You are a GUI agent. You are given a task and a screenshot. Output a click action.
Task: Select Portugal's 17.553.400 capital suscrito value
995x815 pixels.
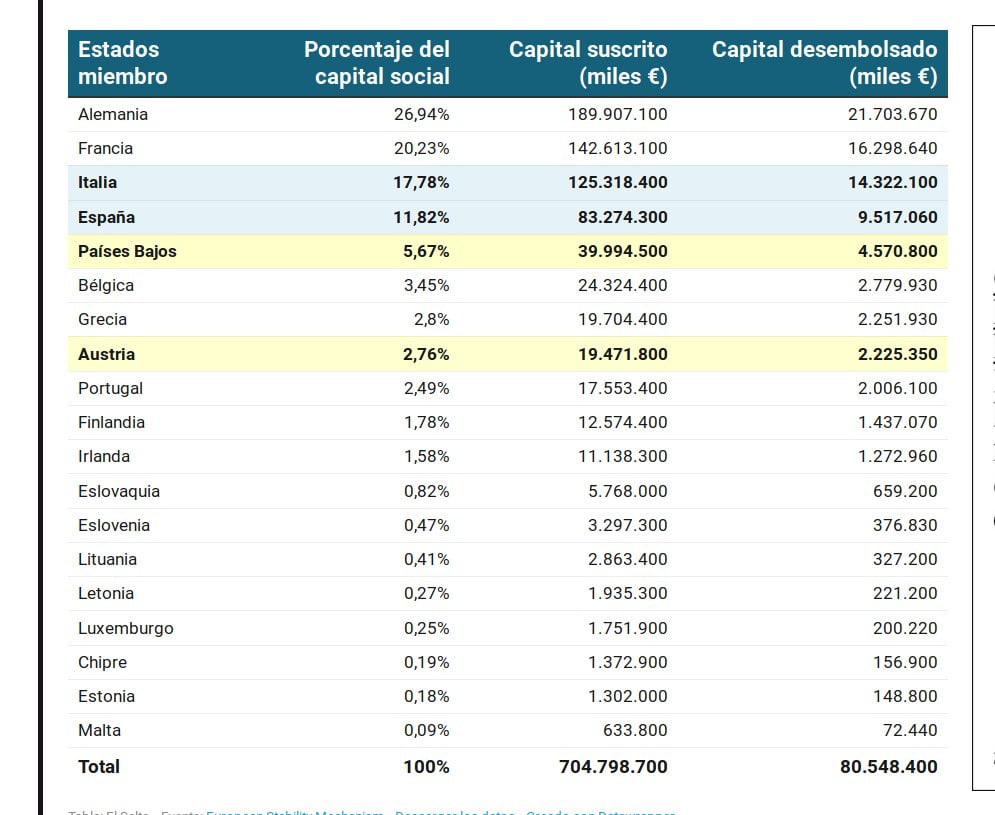coord(623,388)
